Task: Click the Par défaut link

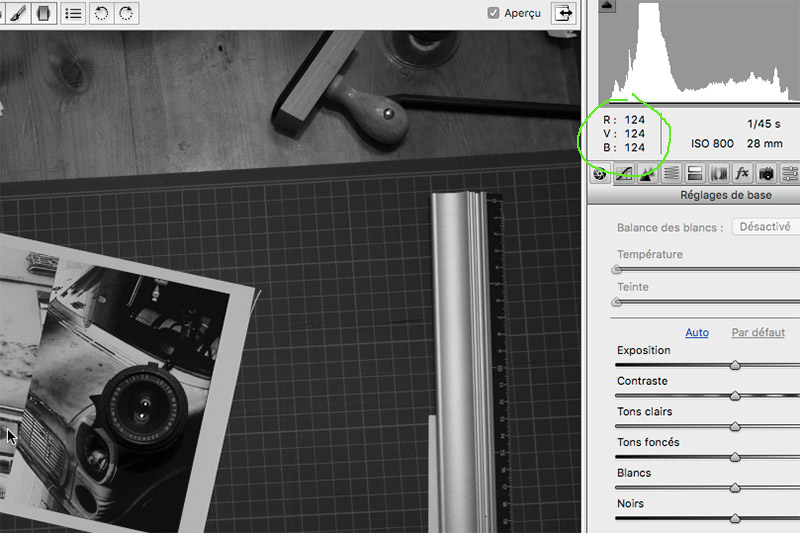Action: [x=758, y=333]
